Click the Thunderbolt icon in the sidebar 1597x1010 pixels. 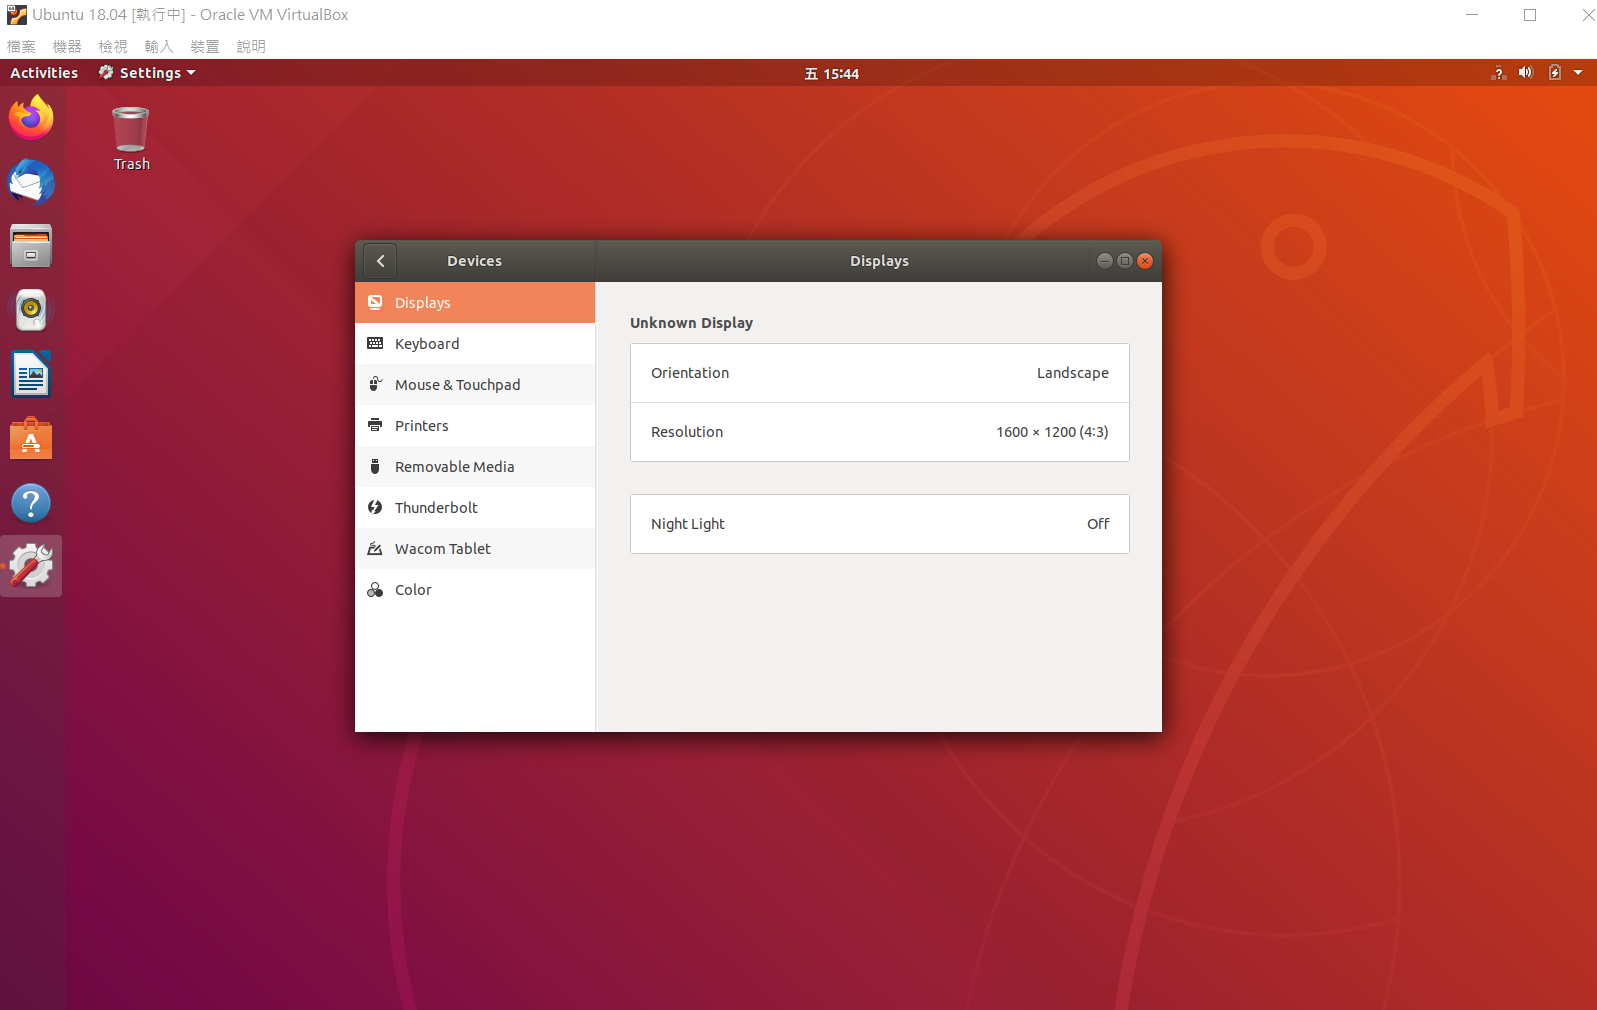point(375,507)
